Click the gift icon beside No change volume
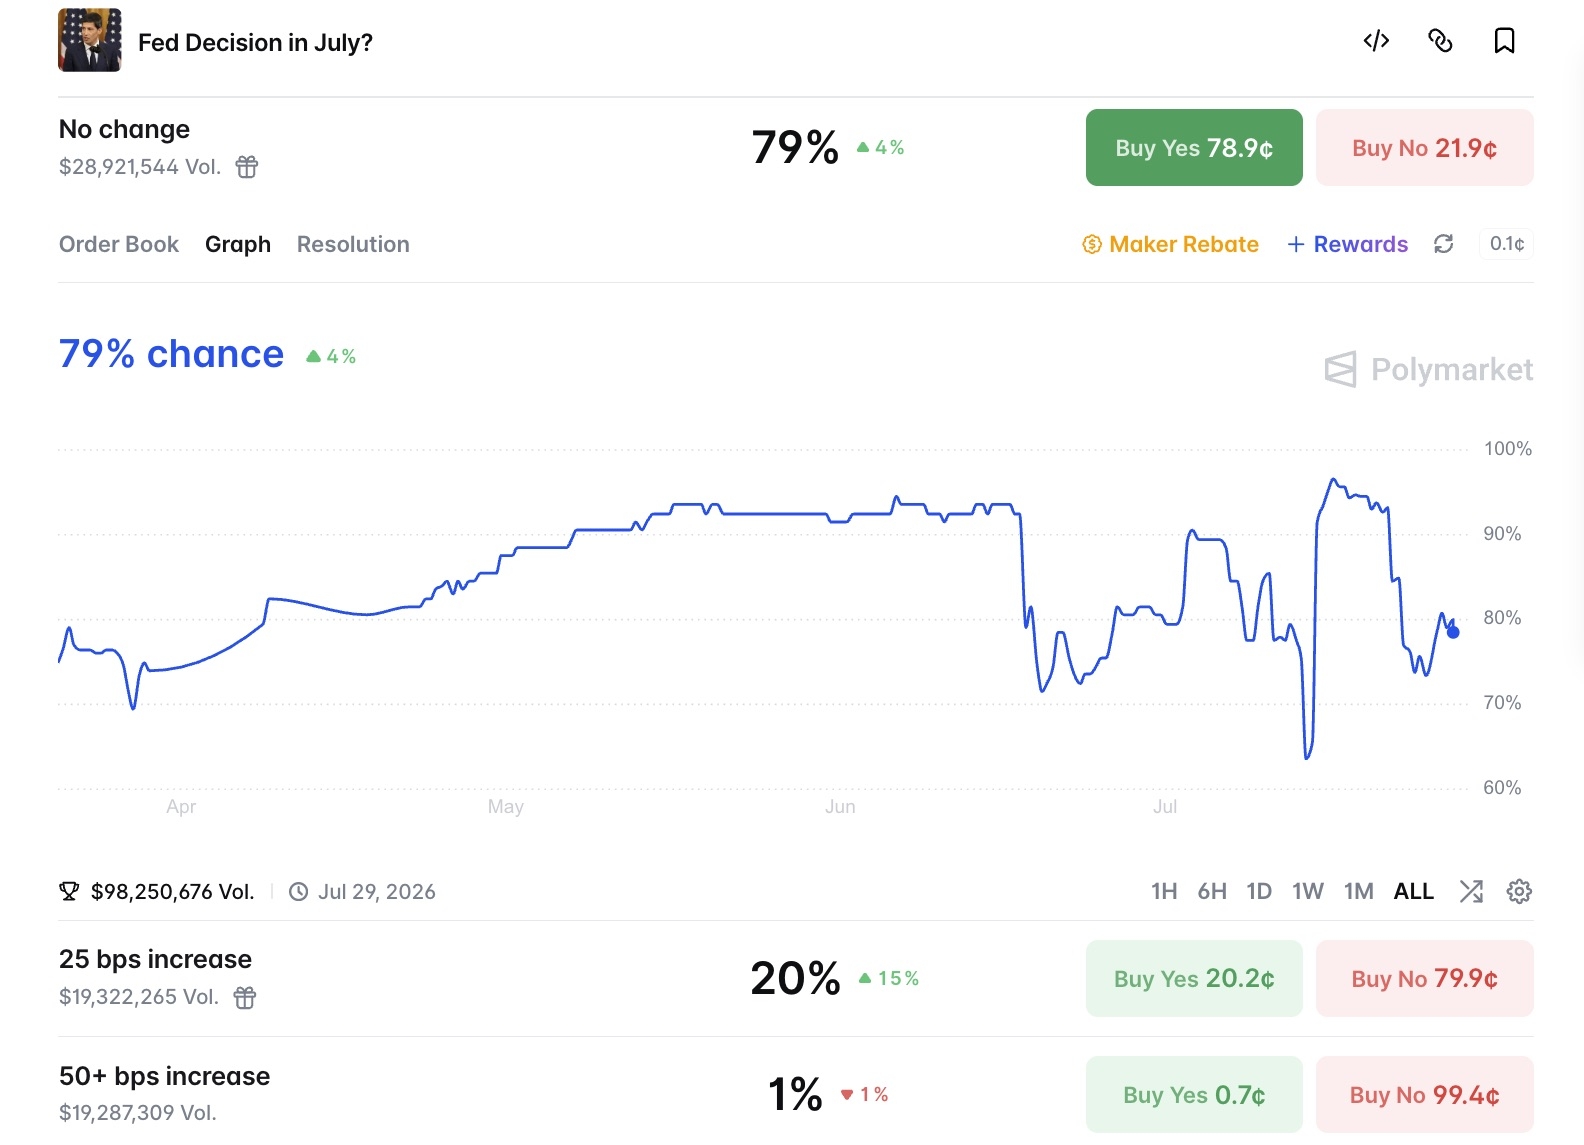Screen dimensions: 1584x1145 tap(247, 167)
